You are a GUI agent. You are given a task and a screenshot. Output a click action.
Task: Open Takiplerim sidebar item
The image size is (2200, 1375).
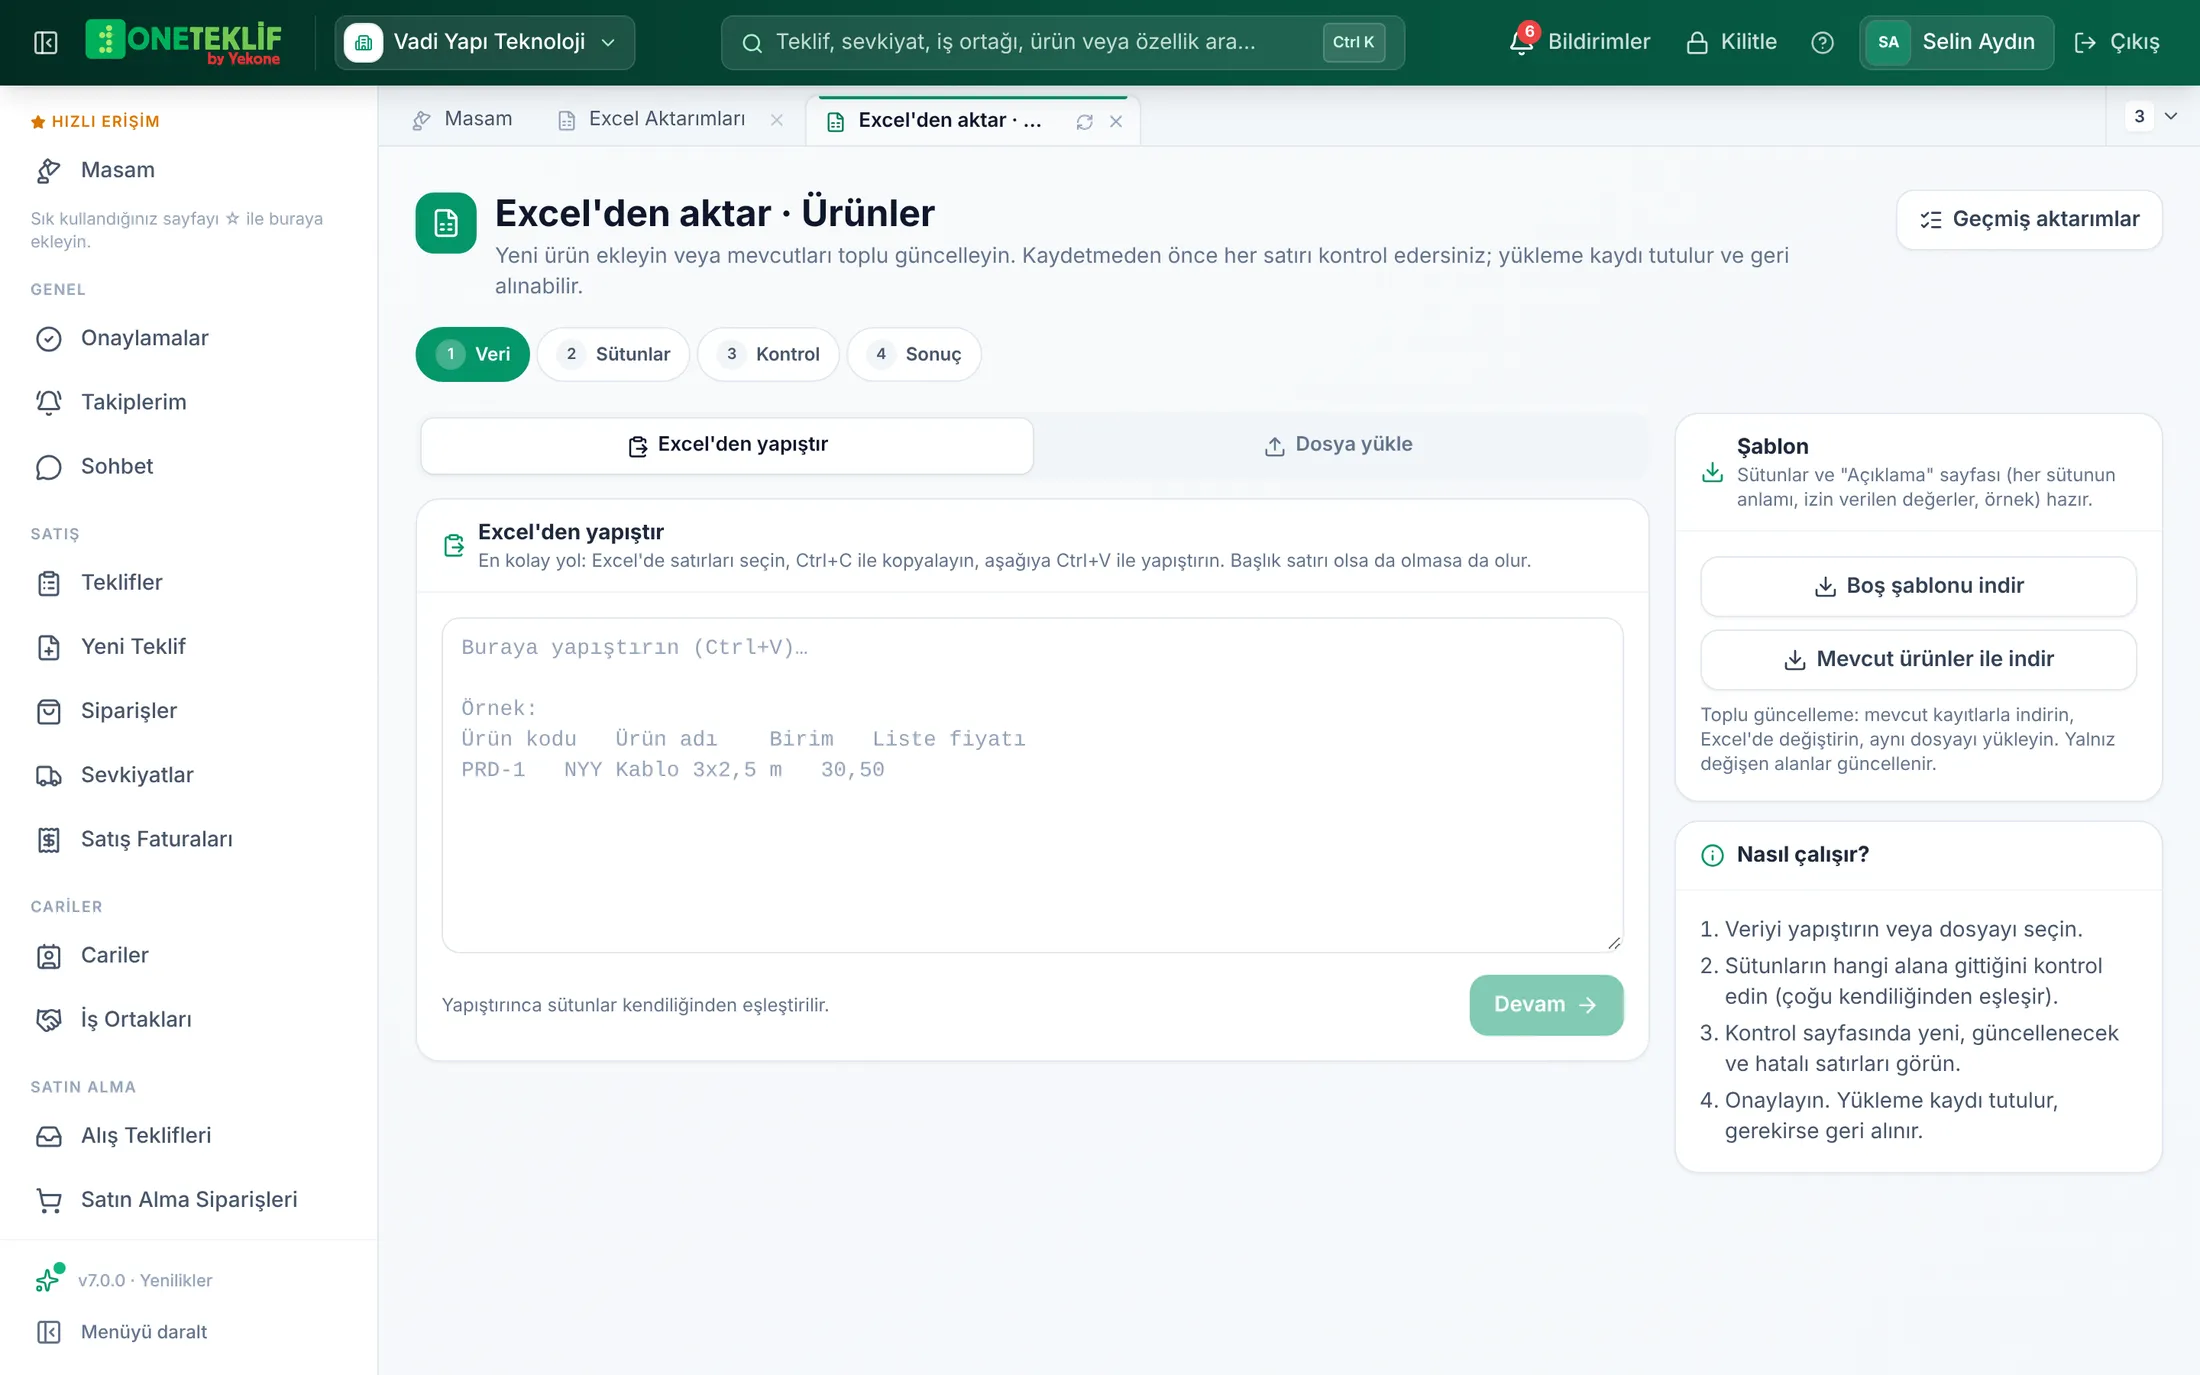(189, 402)
